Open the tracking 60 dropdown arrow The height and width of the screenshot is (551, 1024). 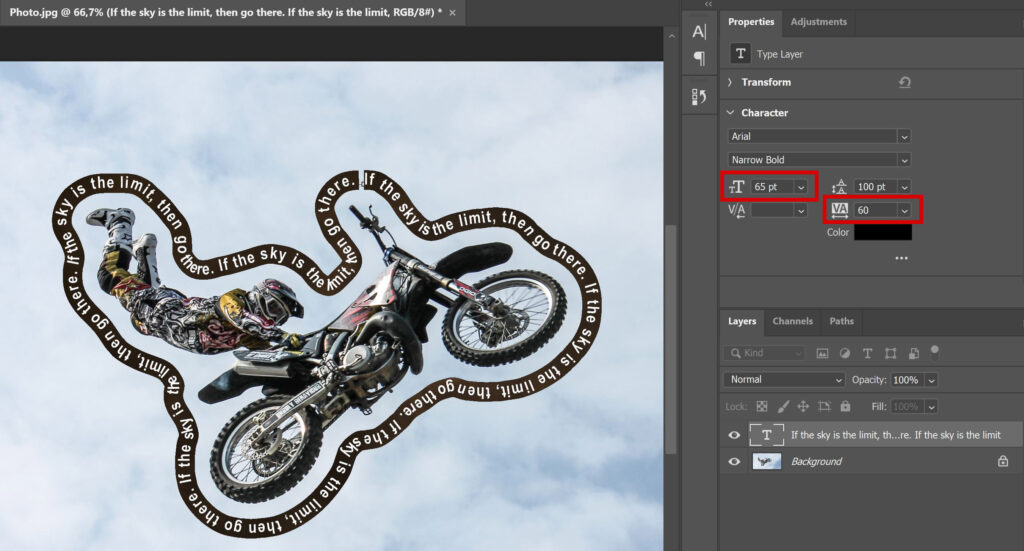[904, 210]
